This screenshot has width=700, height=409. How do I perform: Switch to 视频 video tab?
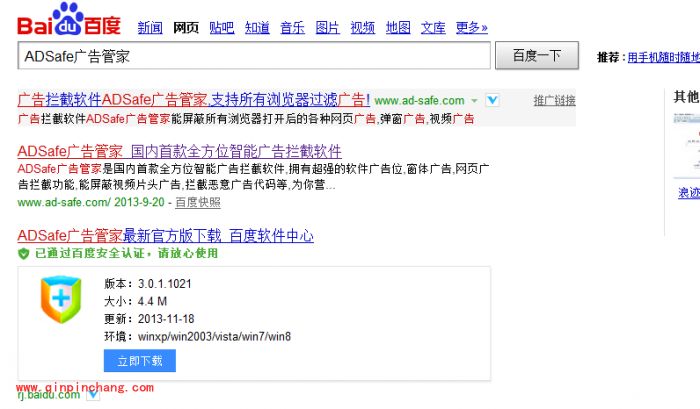point(362,28)
